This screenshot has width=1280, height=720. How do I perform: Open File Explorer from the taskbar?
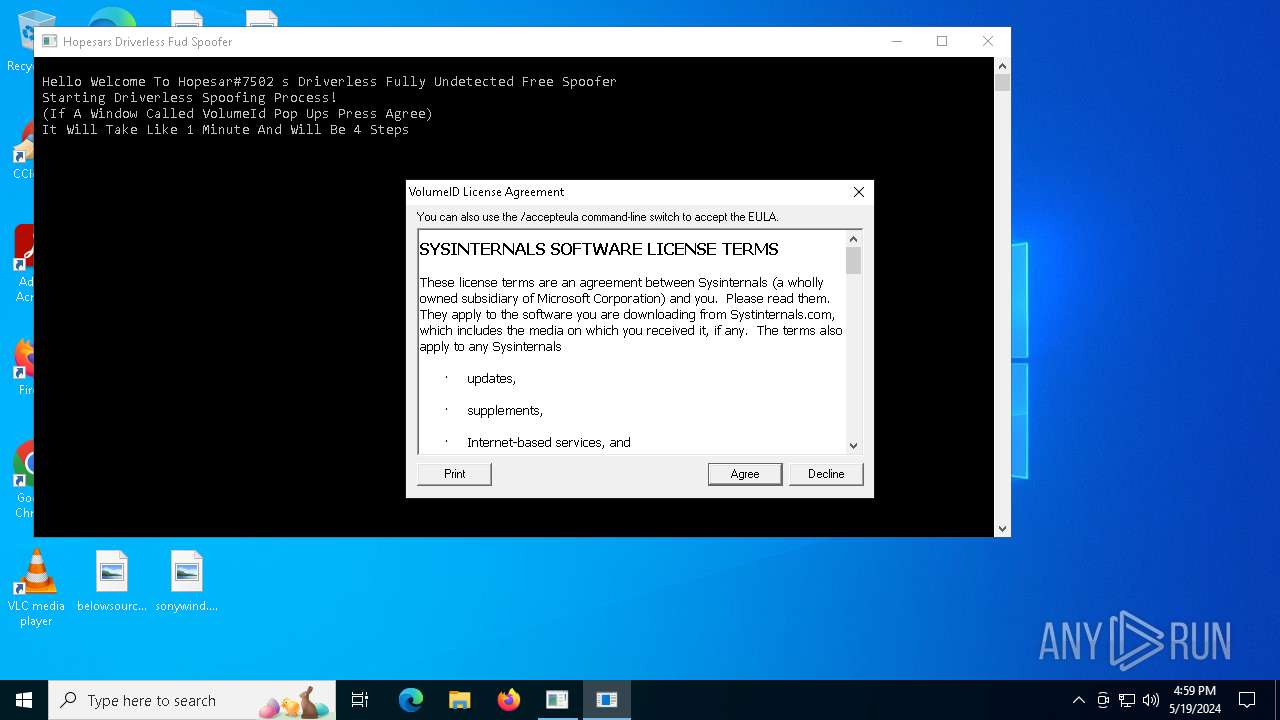click(x=459, y=700)
